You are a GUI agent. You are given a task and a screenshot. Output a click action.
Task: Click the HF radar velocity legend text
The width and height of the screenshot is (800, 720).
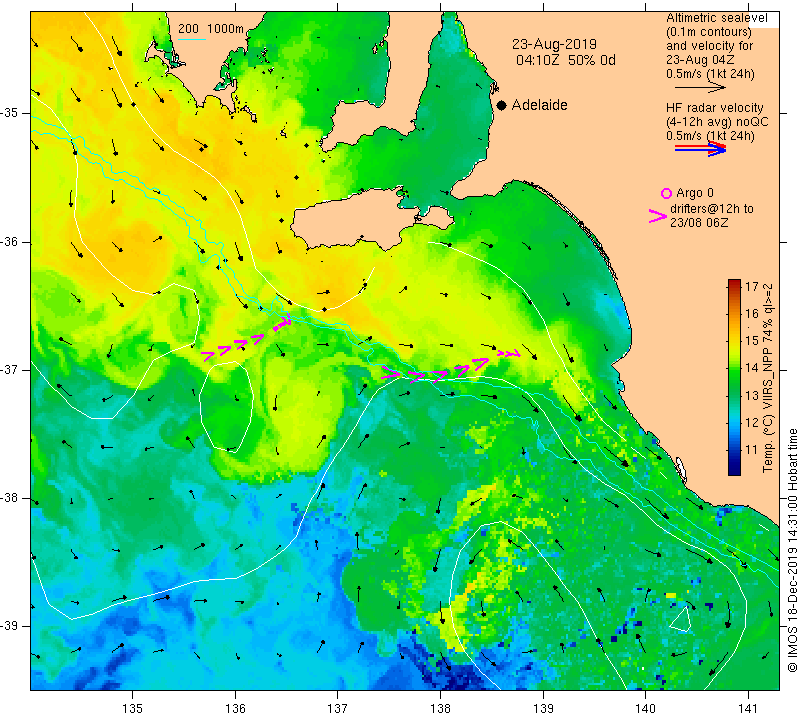coord(714,108)
